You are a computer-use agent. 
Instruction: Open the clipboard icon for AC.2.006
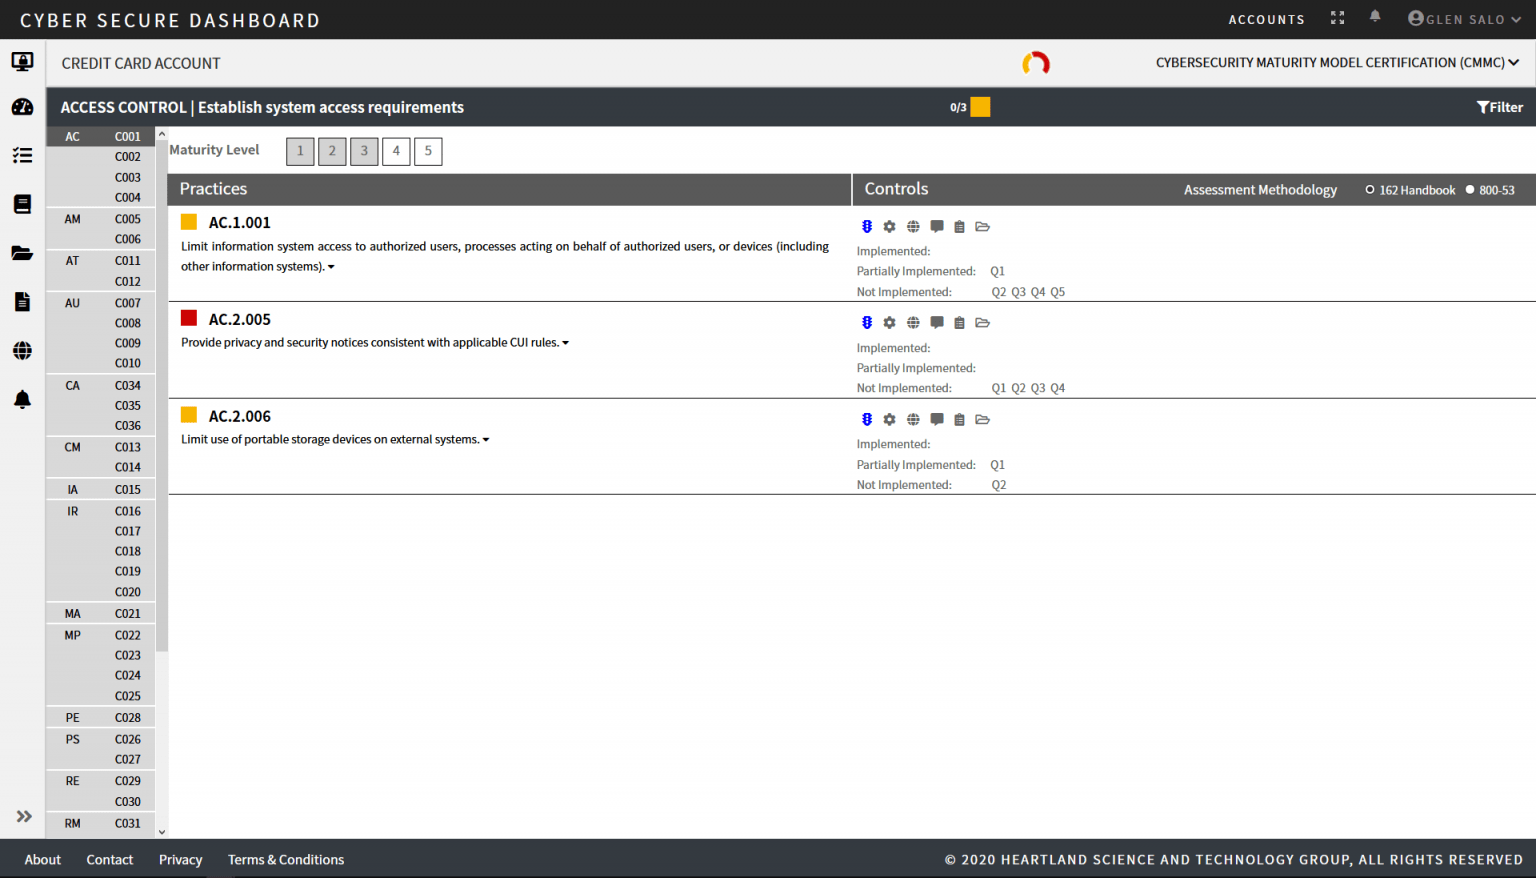(959, 420)
